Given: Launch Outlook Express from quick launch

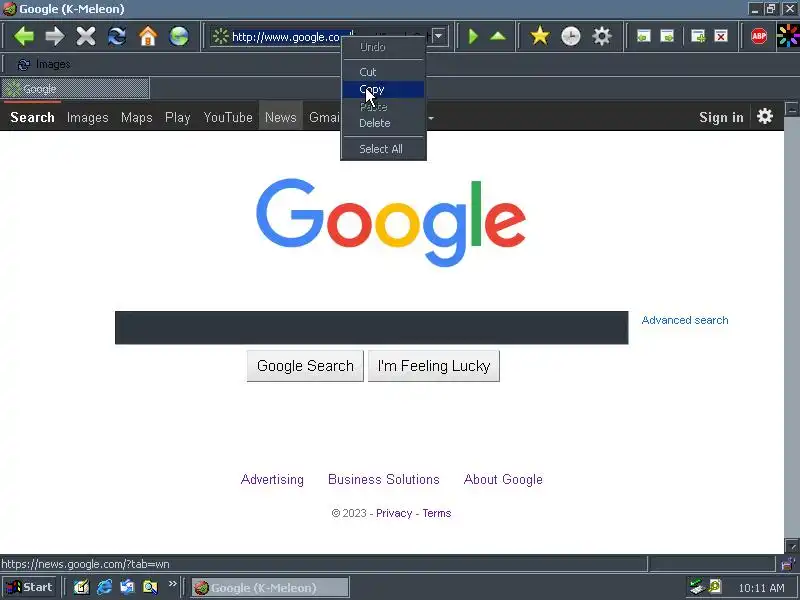Looking at the screenshot, I should [x=127, y=587].
